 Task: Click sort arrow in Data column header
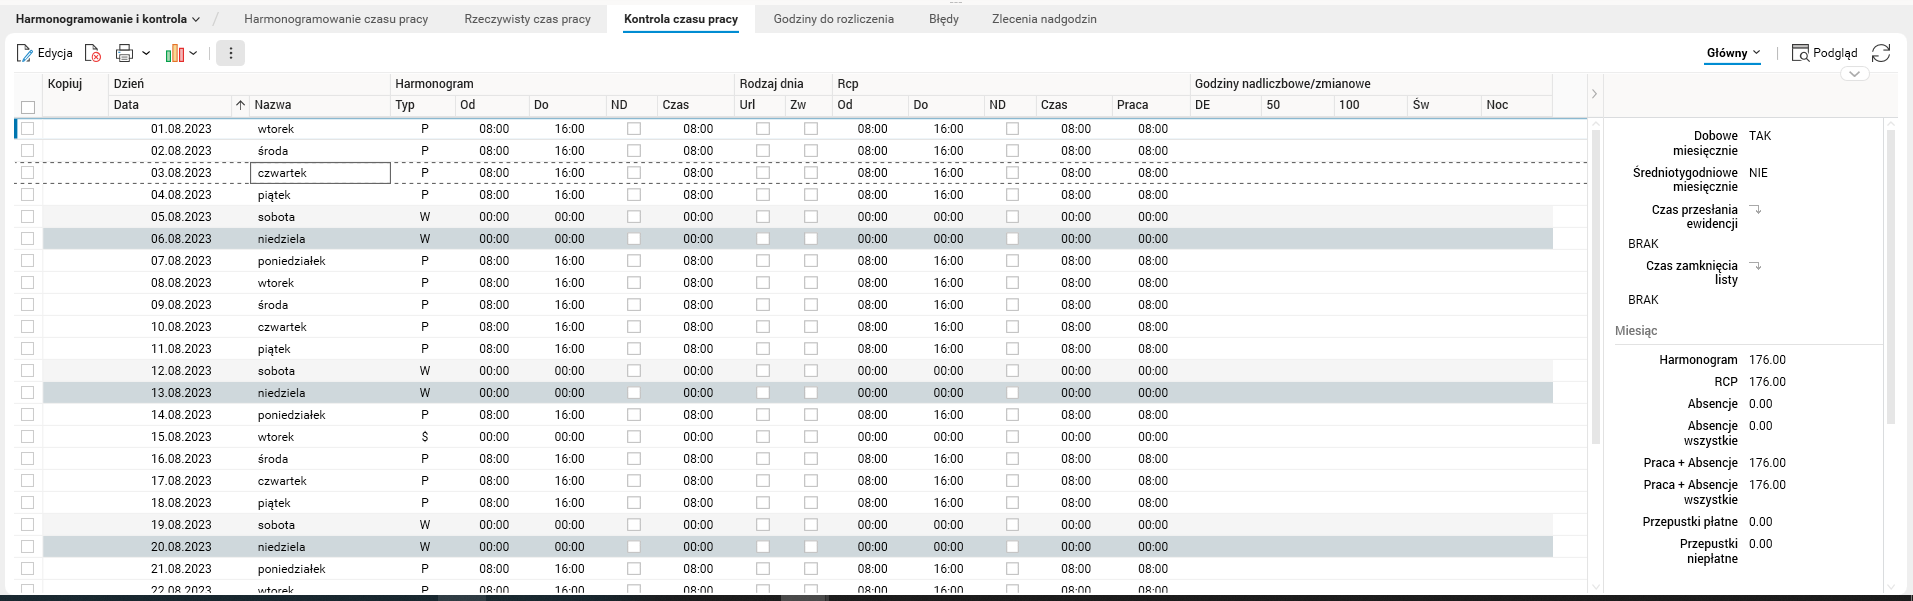tap(240, 105)
